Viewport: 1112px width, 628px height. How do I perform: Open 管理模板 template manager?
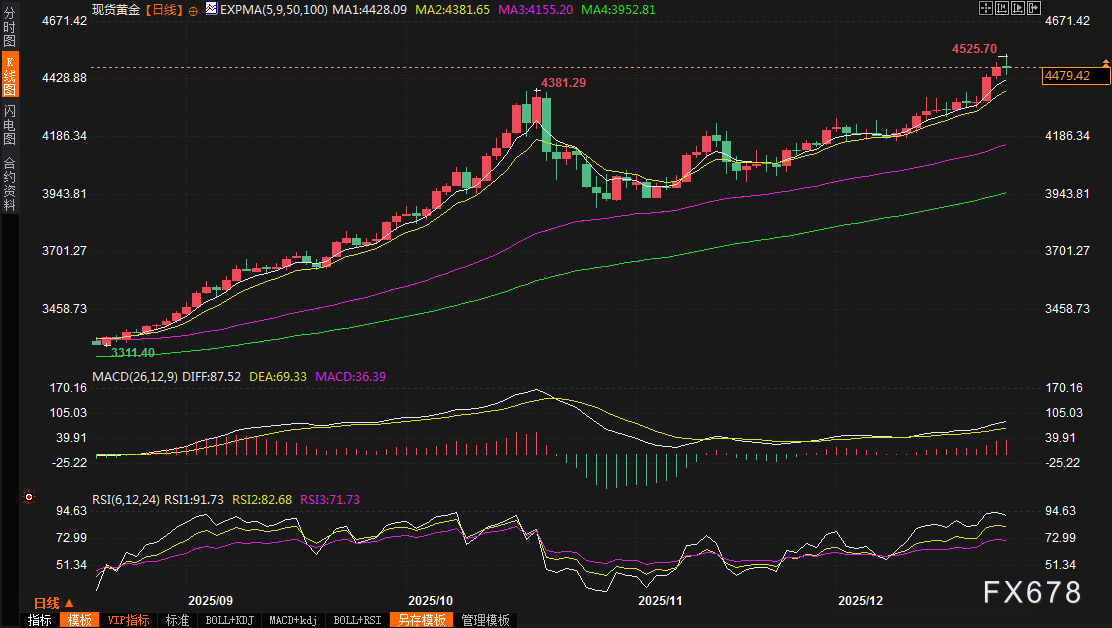coord(486,620)
